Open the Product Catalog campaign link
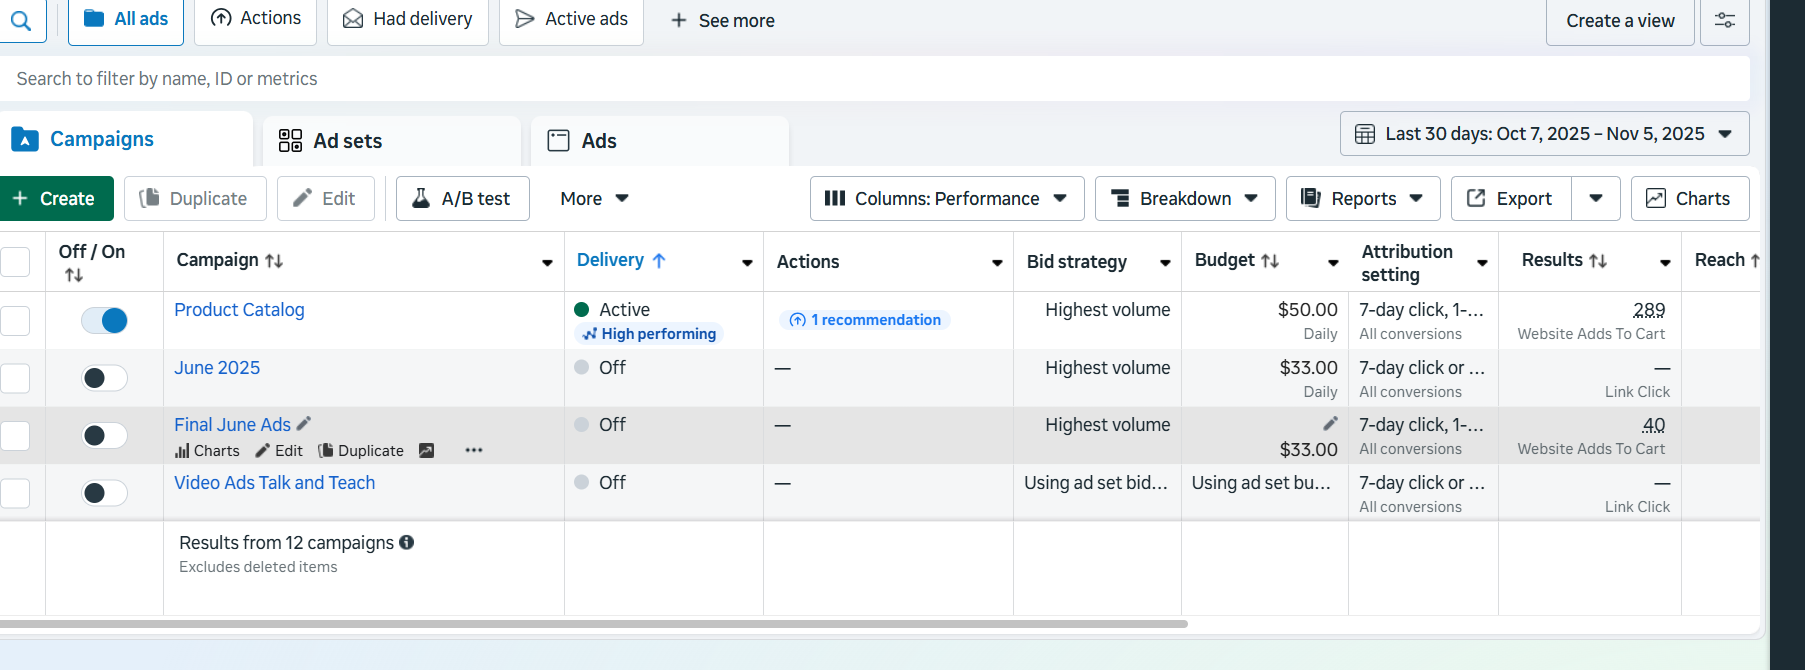 coord(239,310)
